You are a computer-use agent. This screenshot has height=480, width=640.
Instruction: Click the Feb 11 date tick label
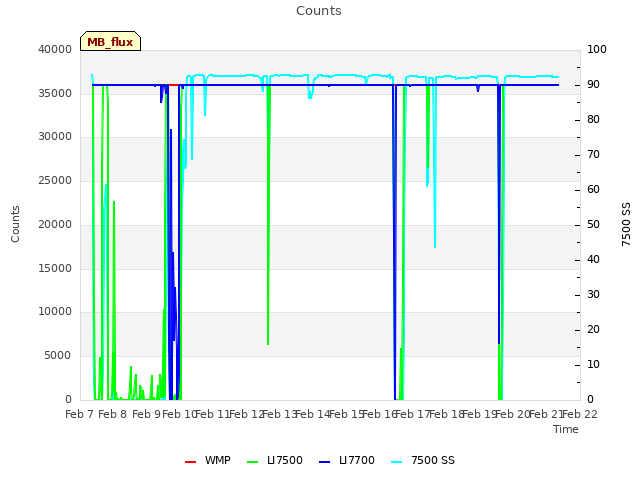coord(213,415)
